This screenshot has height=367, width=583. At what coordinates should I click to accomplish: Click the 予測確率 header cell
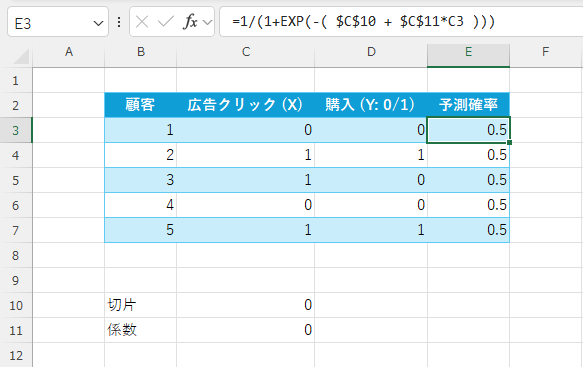click(468, 105)
